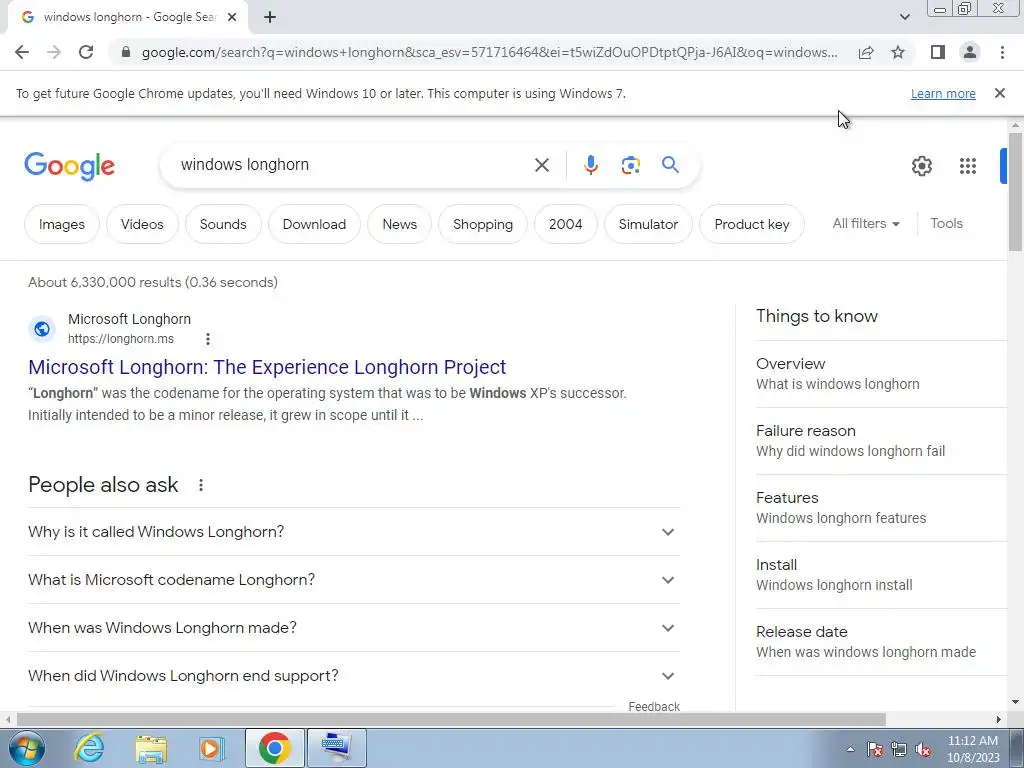Viewport: 1024px width, 768px height.
Task: Click the vertical scrollbar down arrow
Action: coord(1016,702)
